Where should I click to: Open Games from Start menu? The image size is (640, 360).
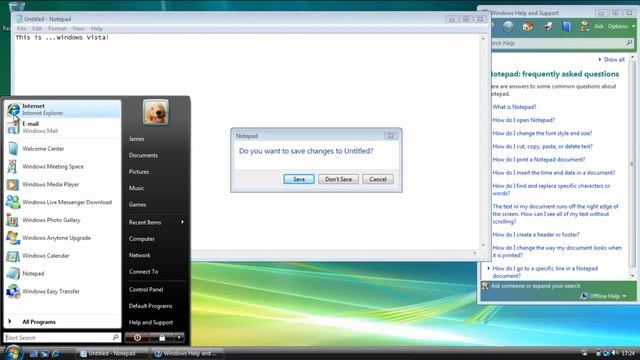137,204
